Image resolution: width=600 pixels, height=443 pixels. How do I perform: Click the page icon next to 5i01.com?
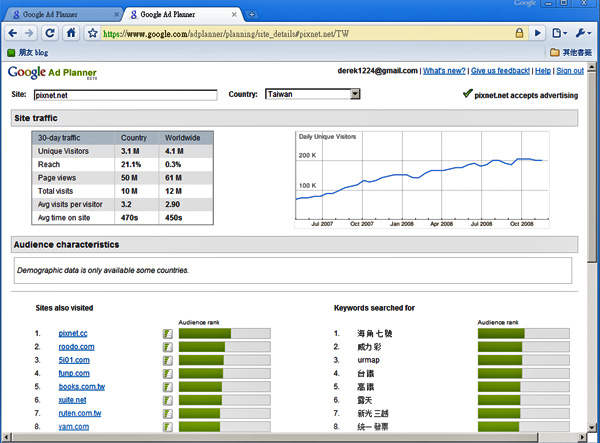pos(168,360)
